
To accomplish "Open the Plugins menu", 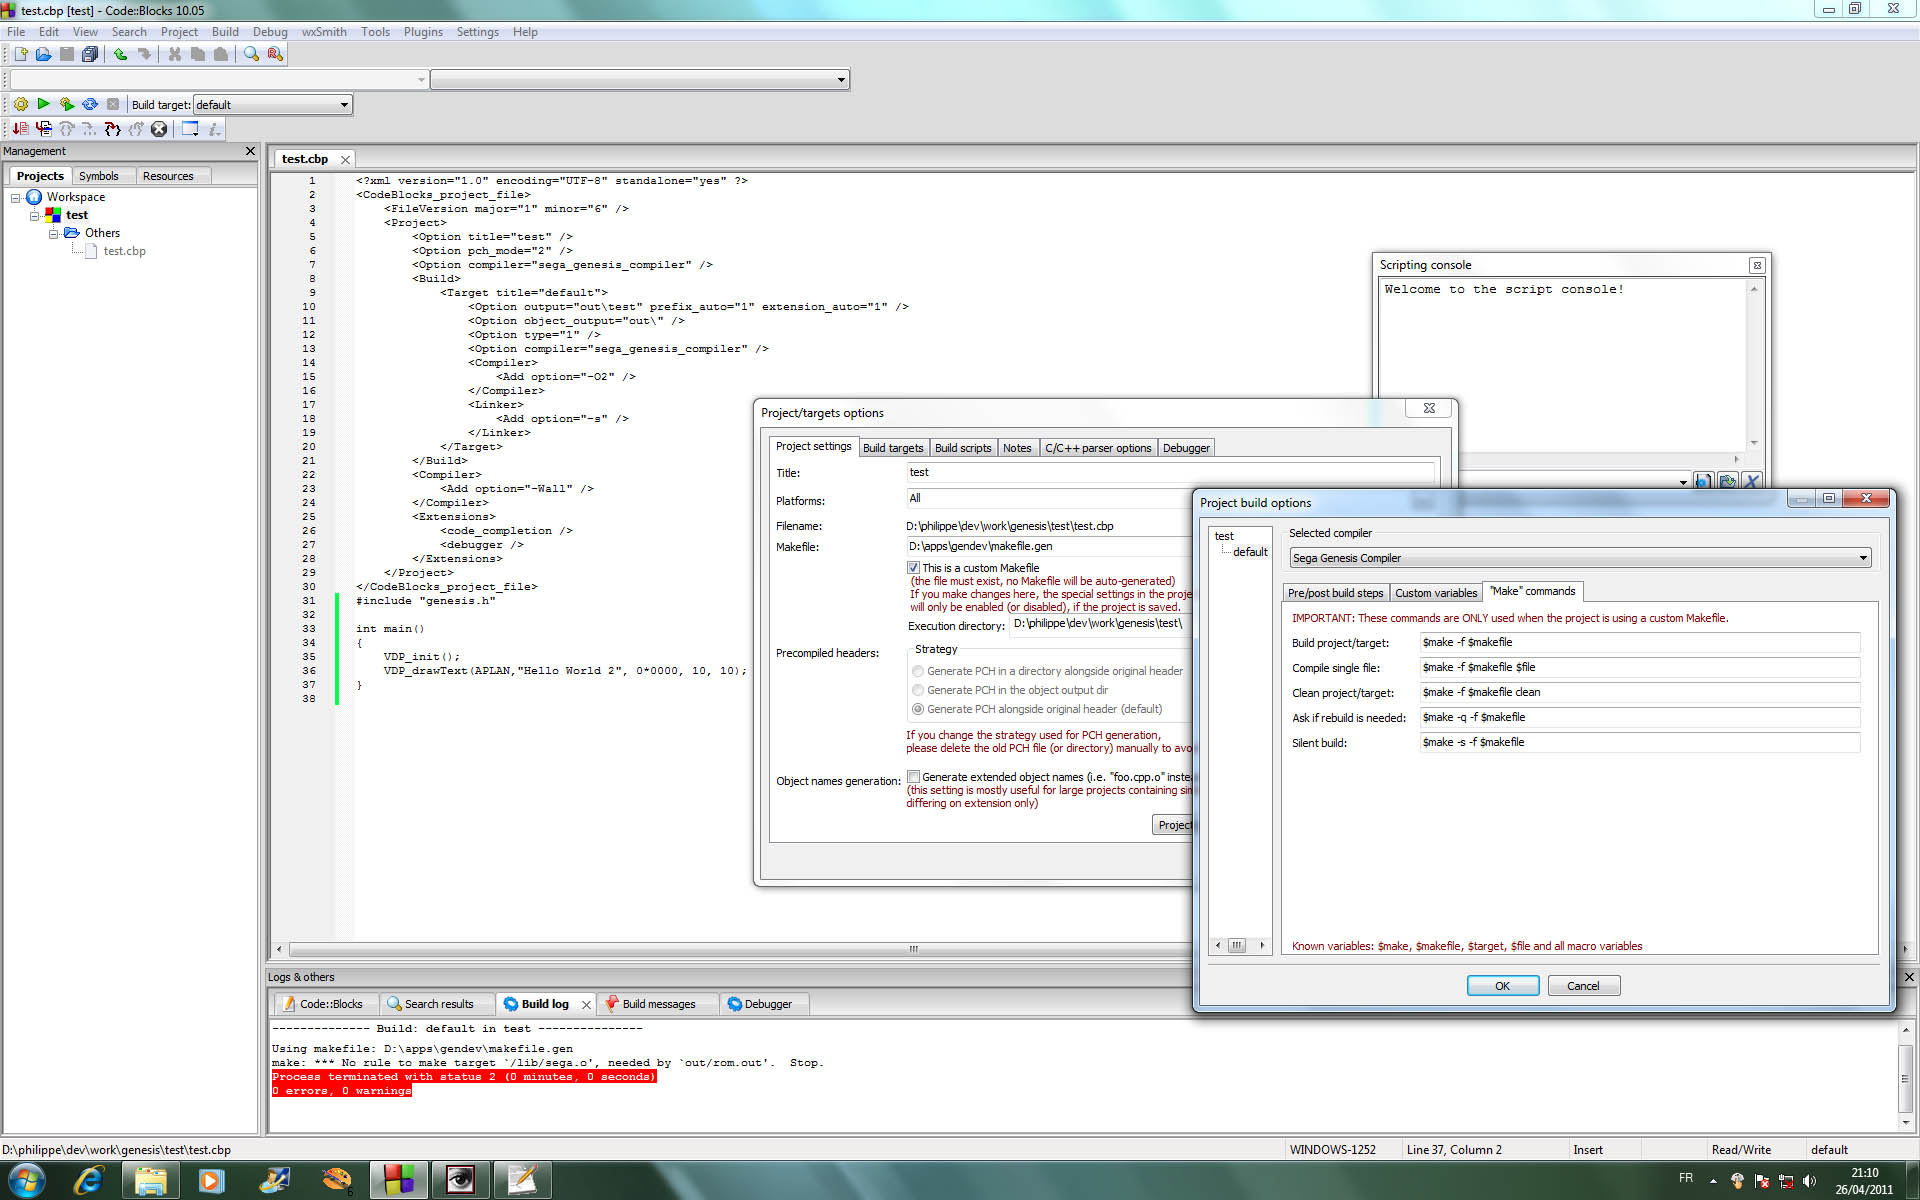I will pos(422,32).
